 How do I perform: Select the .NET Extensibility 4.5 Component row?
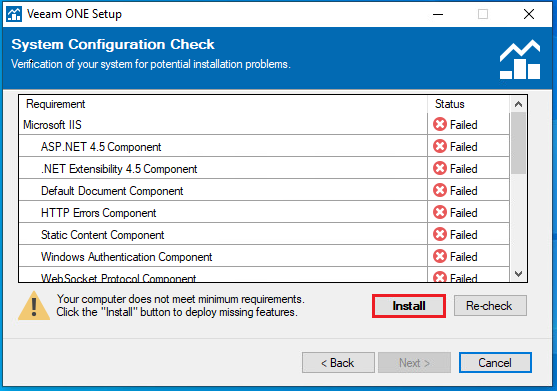[264, 168]
